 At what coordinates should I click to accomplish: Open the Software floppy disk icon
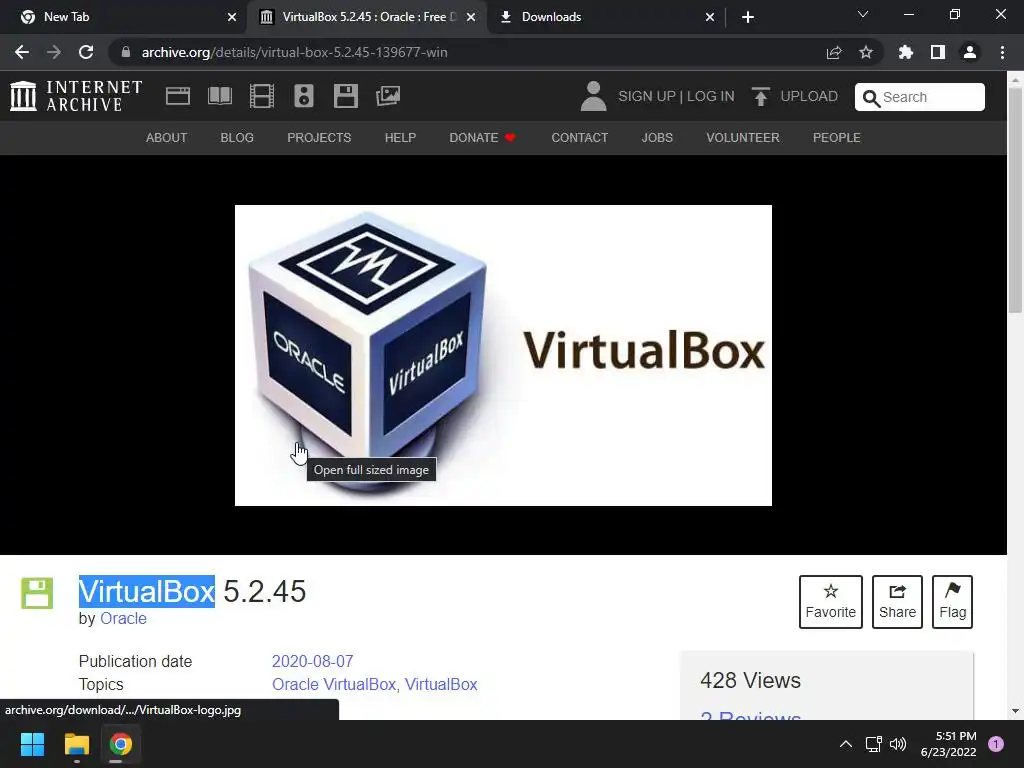coord(345,96)
